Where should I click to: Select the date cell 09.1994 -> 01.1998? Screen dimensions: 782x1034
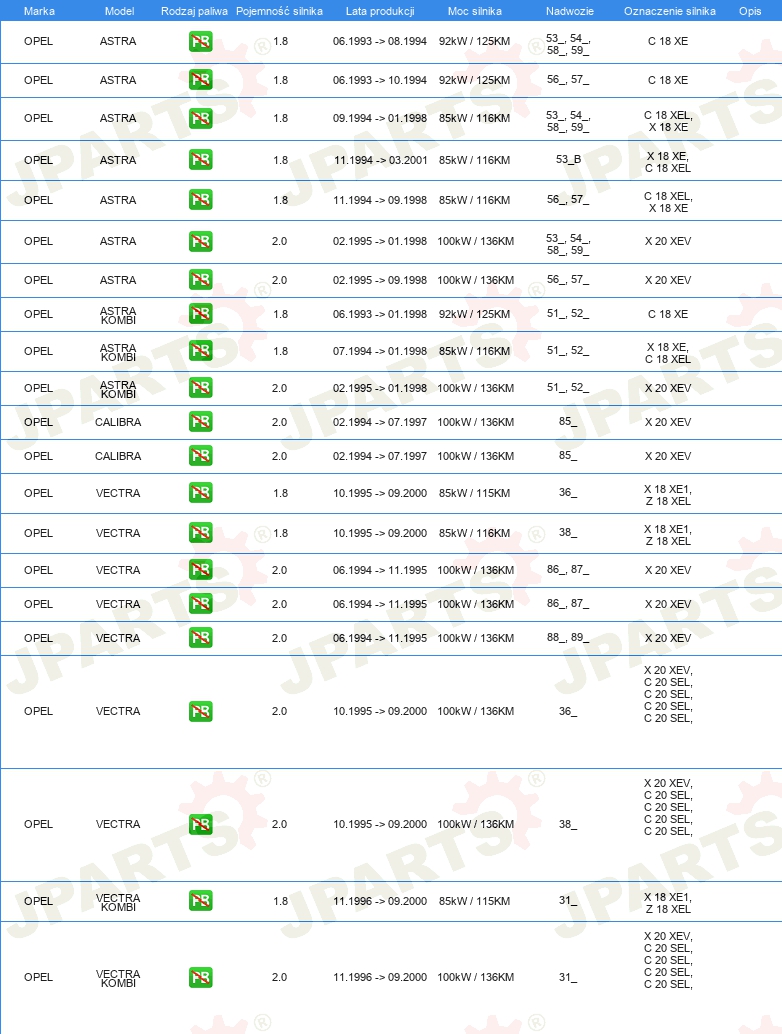tap(380, 119)
